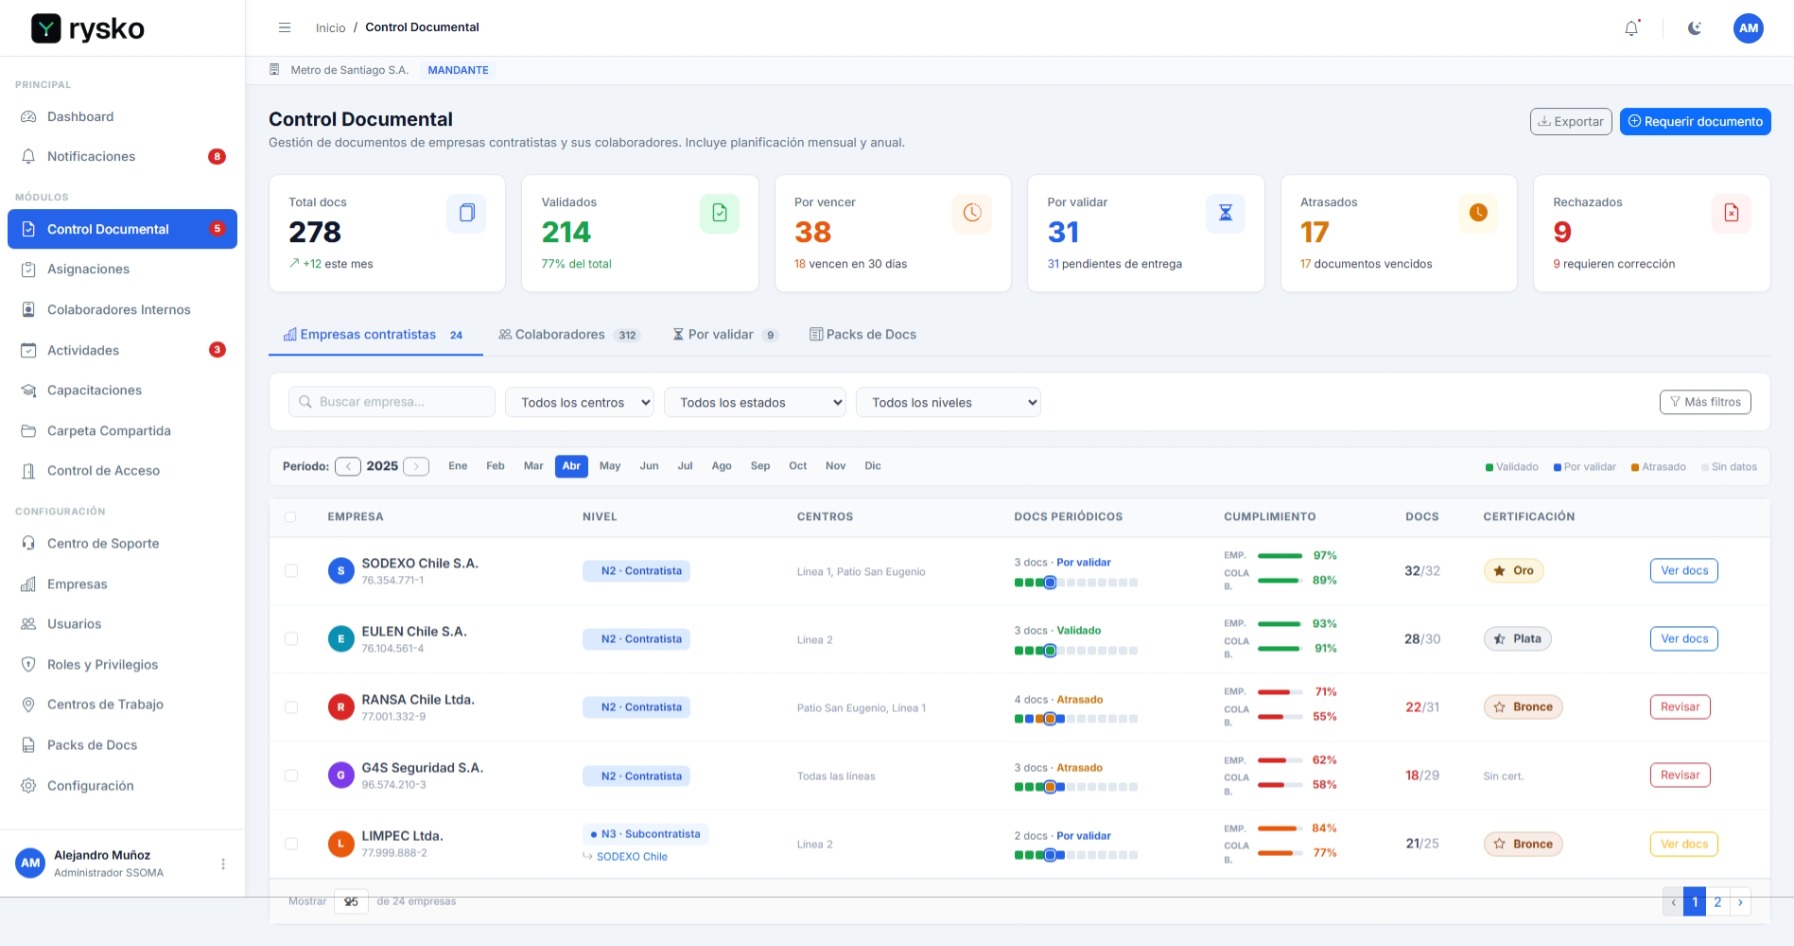This screenshot has width=1794, height=946.
Task: Open Colaboradores Internos module
Action: coord(122,310)
